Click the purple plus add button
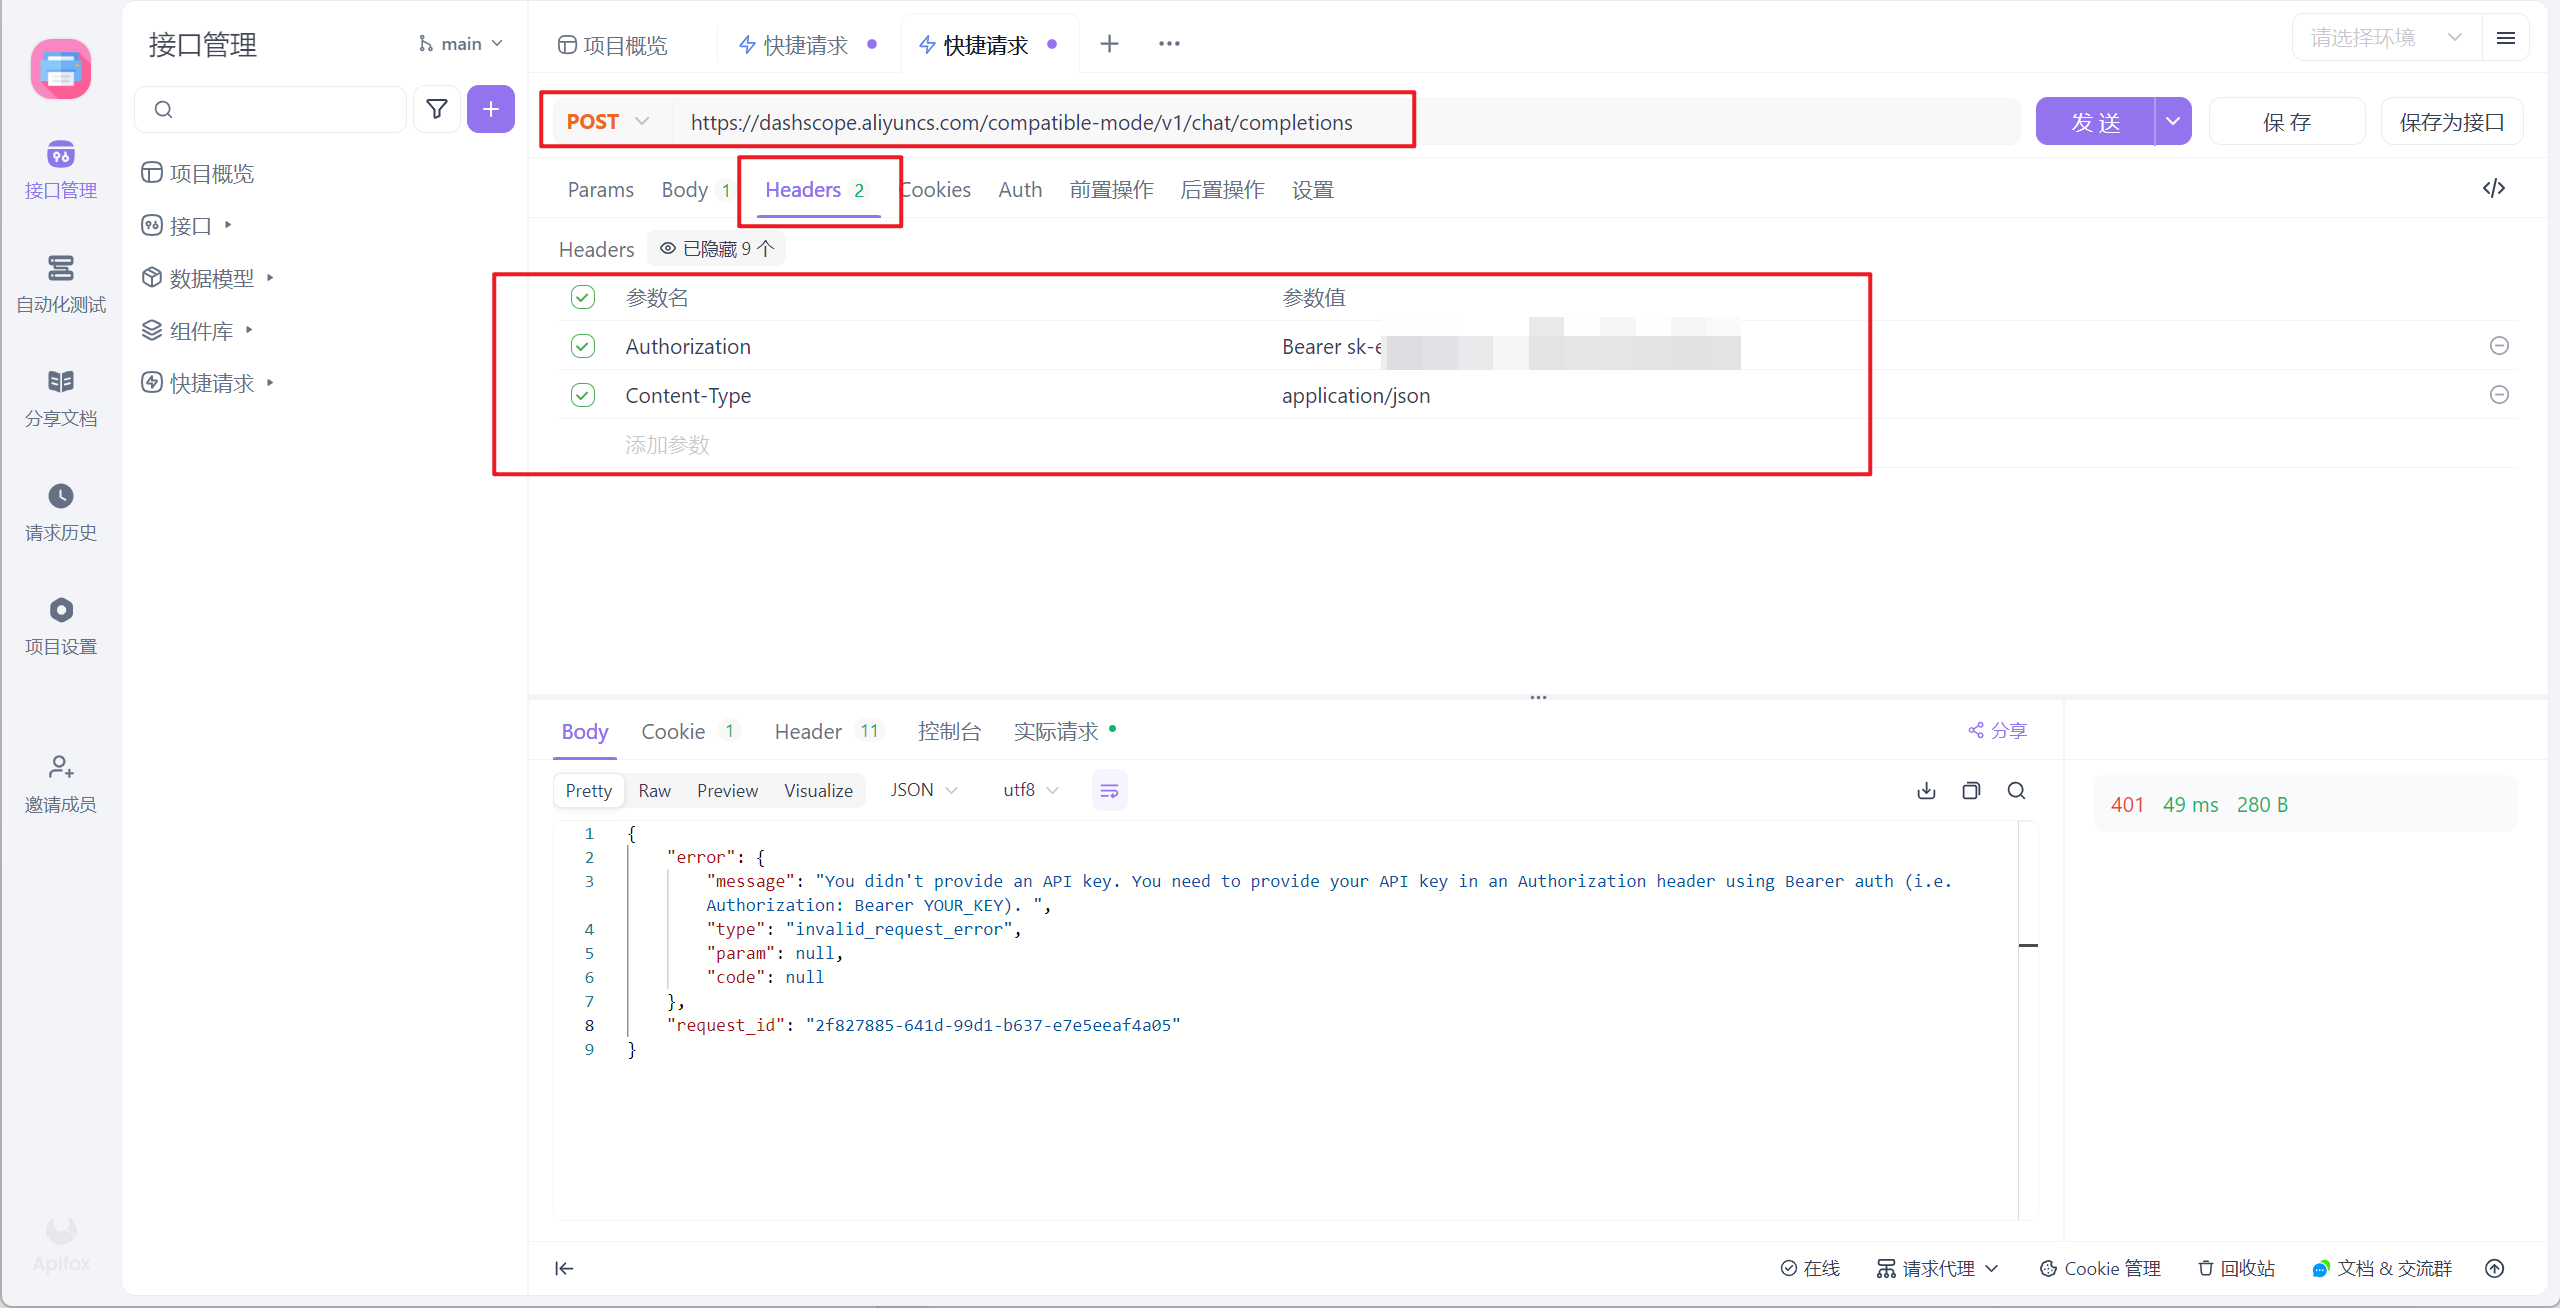 (490, 109)
